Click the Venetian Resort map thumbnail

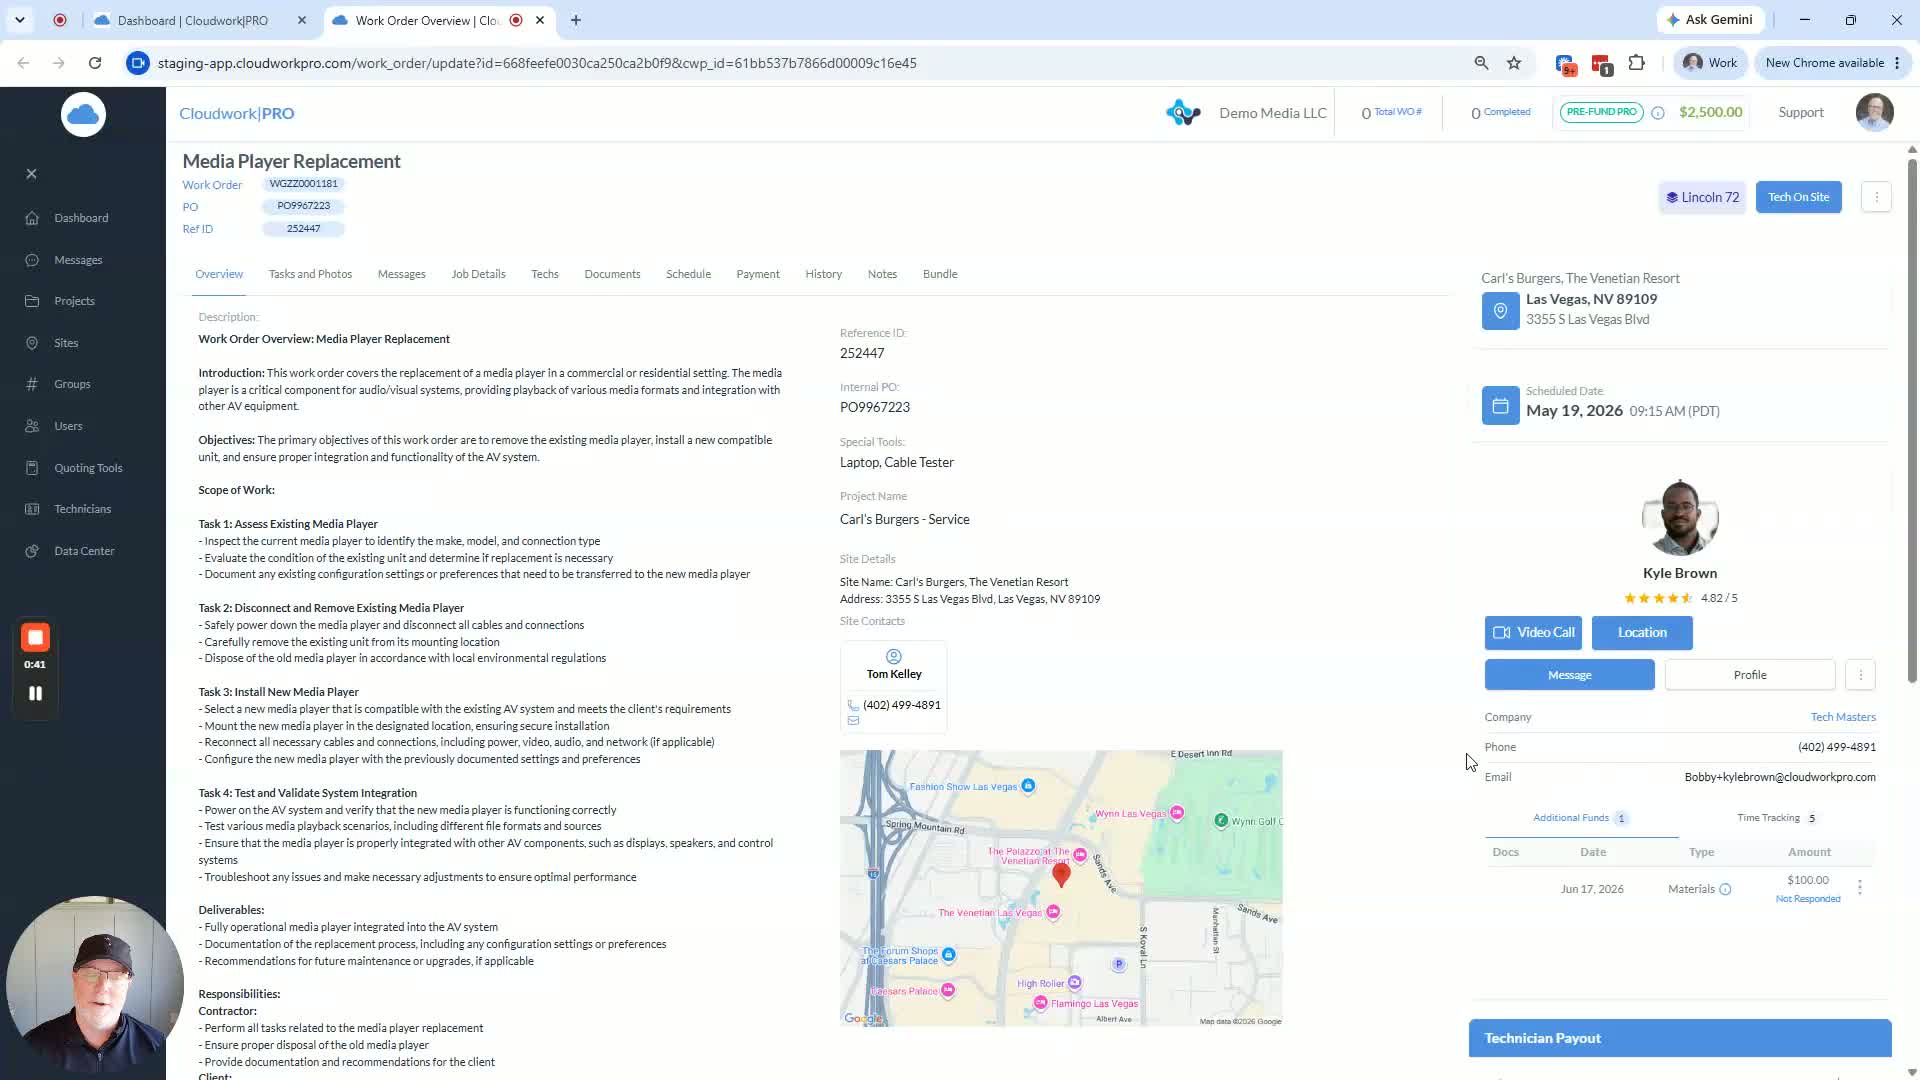click(1061, 888)
